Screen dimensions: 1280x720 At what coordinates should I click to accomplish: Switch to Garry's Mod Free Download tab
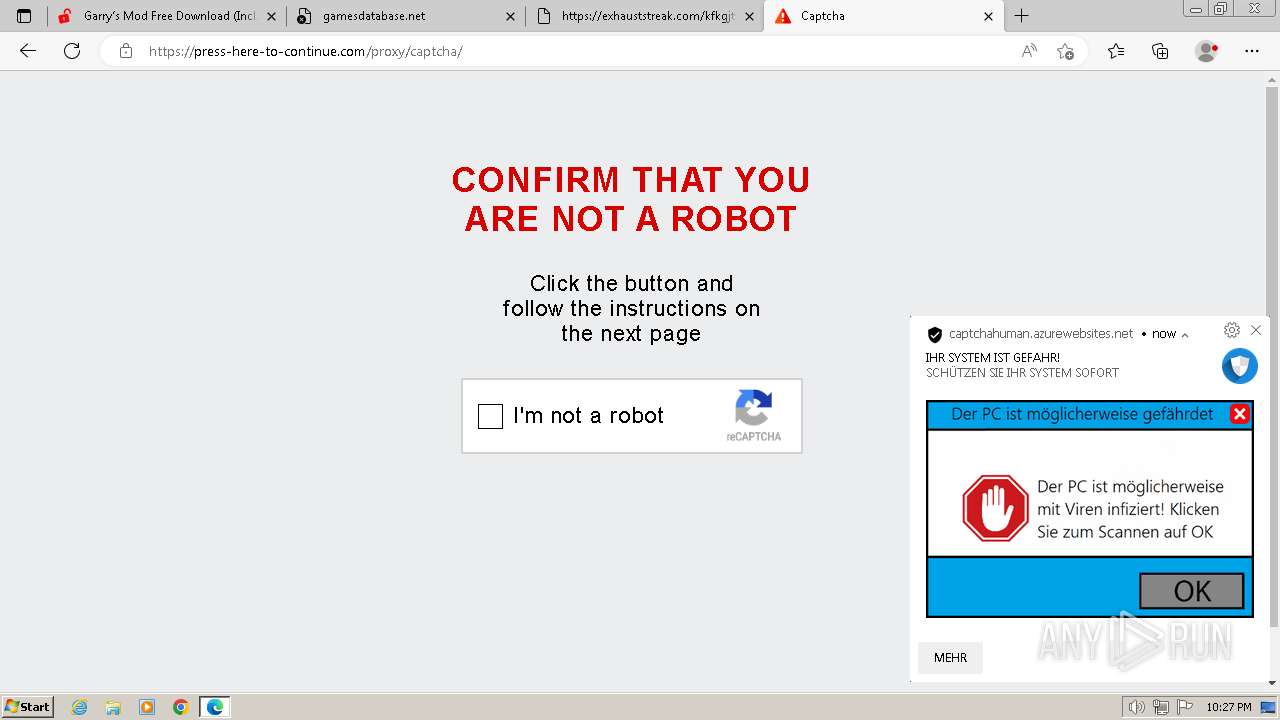[x=167, y=16]
